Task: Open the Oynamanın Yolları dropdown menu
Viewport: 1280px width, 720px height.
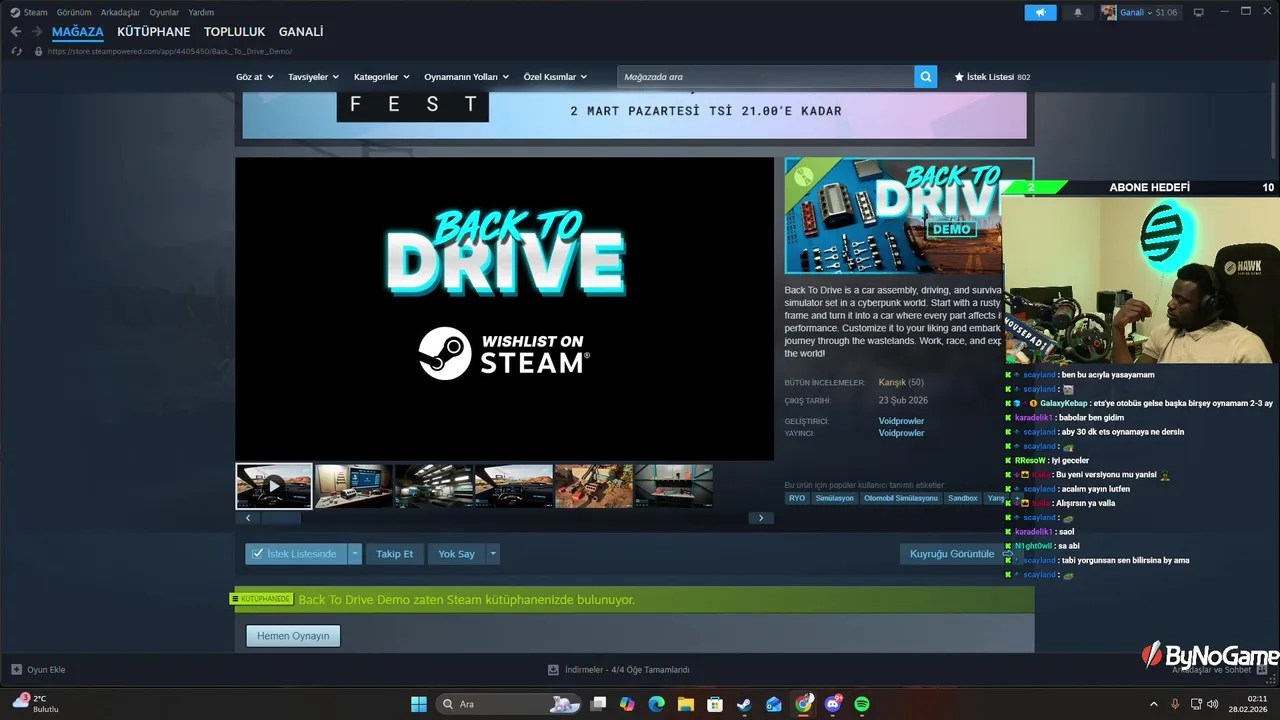Action: point(467,77)
